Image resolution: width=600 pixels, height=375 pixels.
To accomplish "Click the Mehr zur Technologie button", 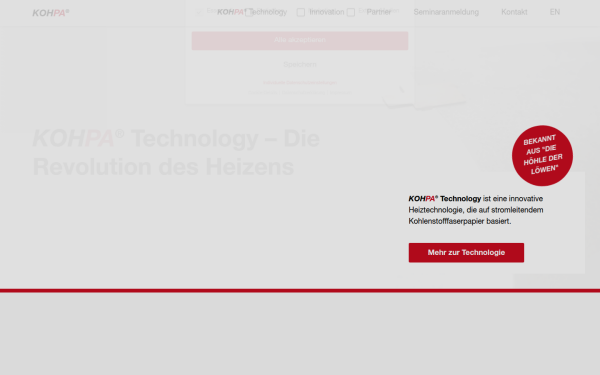I will (466, 253).
